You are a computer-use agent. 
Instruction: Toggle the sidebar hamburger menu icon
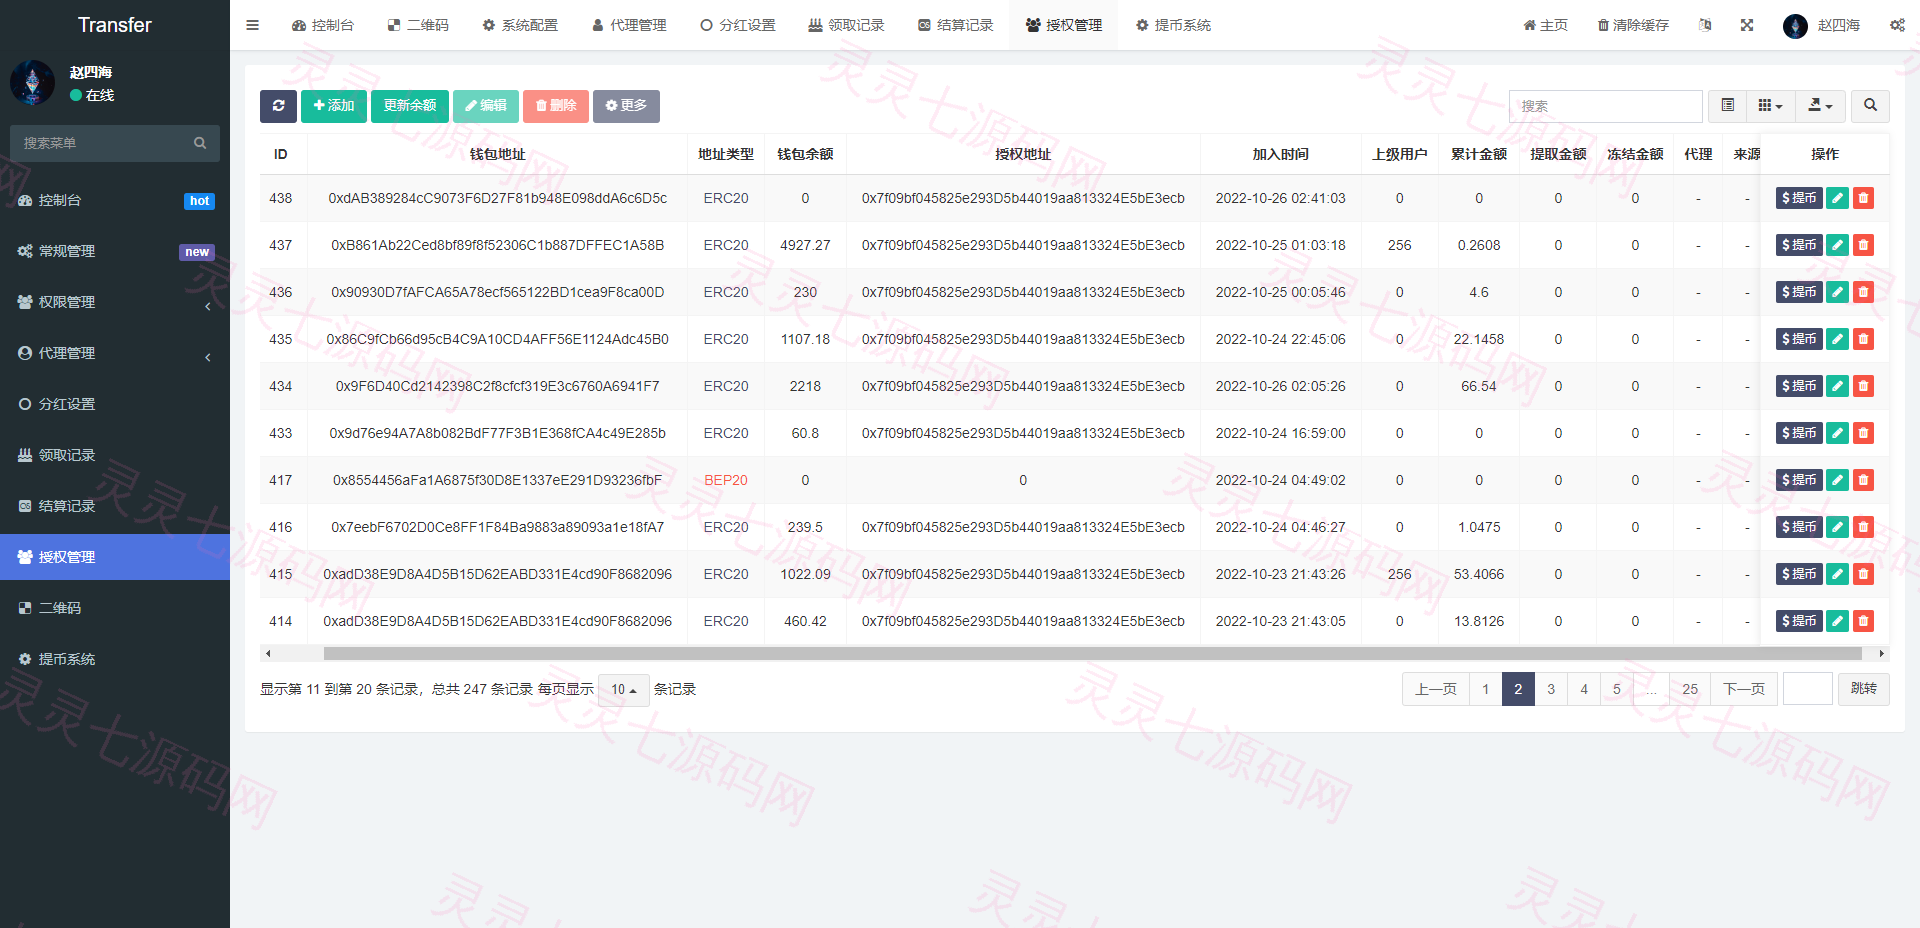[x=252, y=25]
